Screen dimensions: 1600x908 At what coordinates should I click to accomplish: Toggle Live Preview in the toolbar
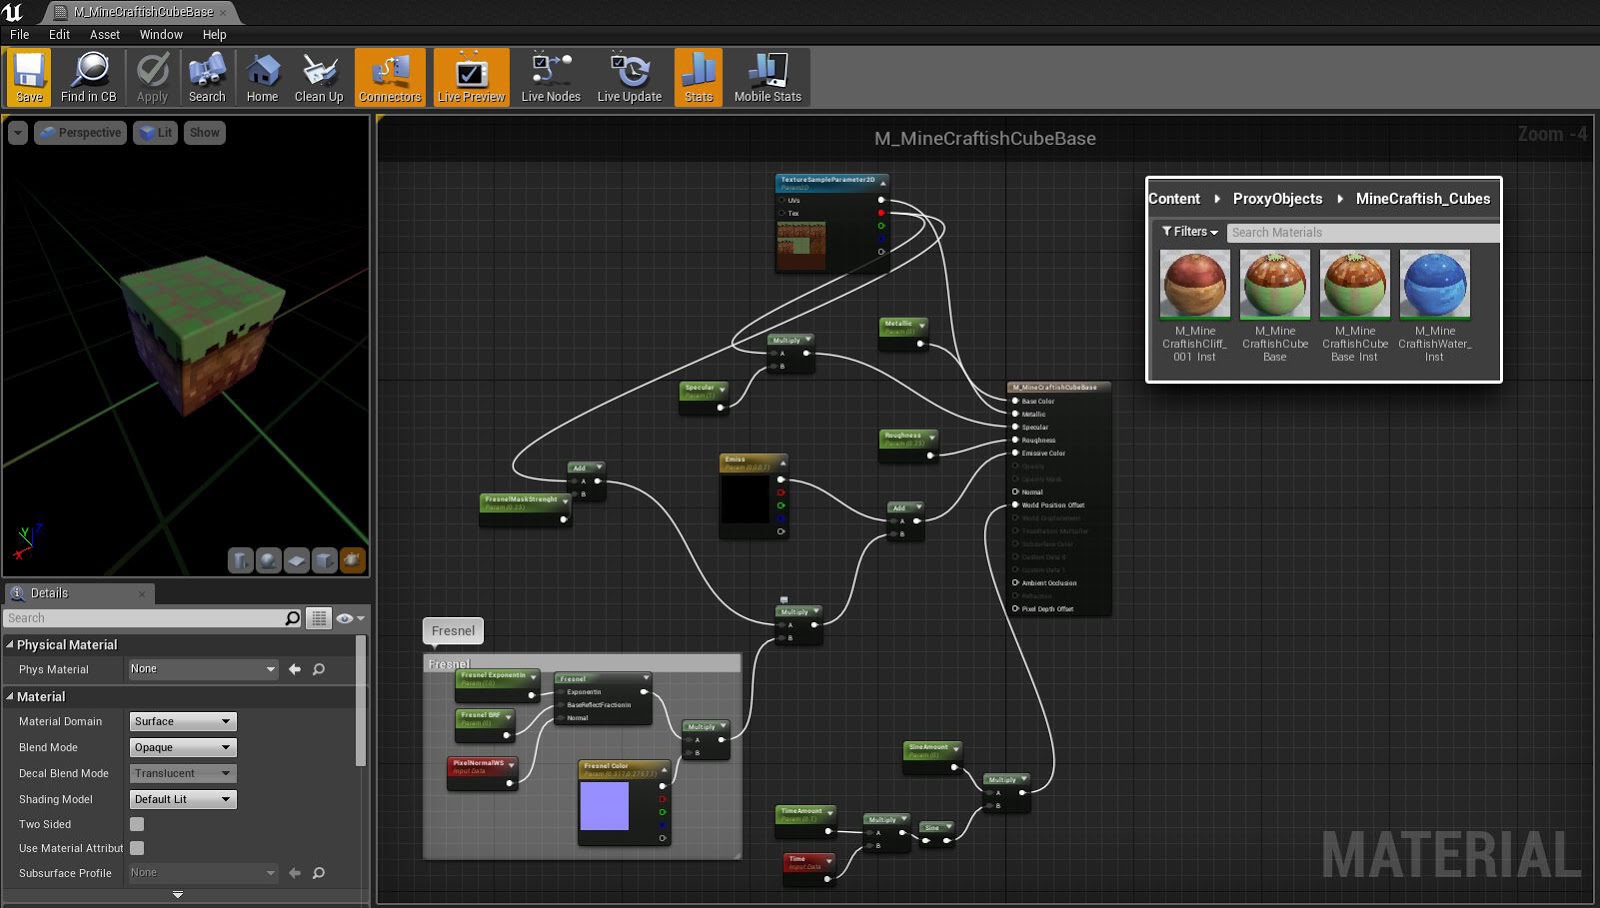coord(471,78)
